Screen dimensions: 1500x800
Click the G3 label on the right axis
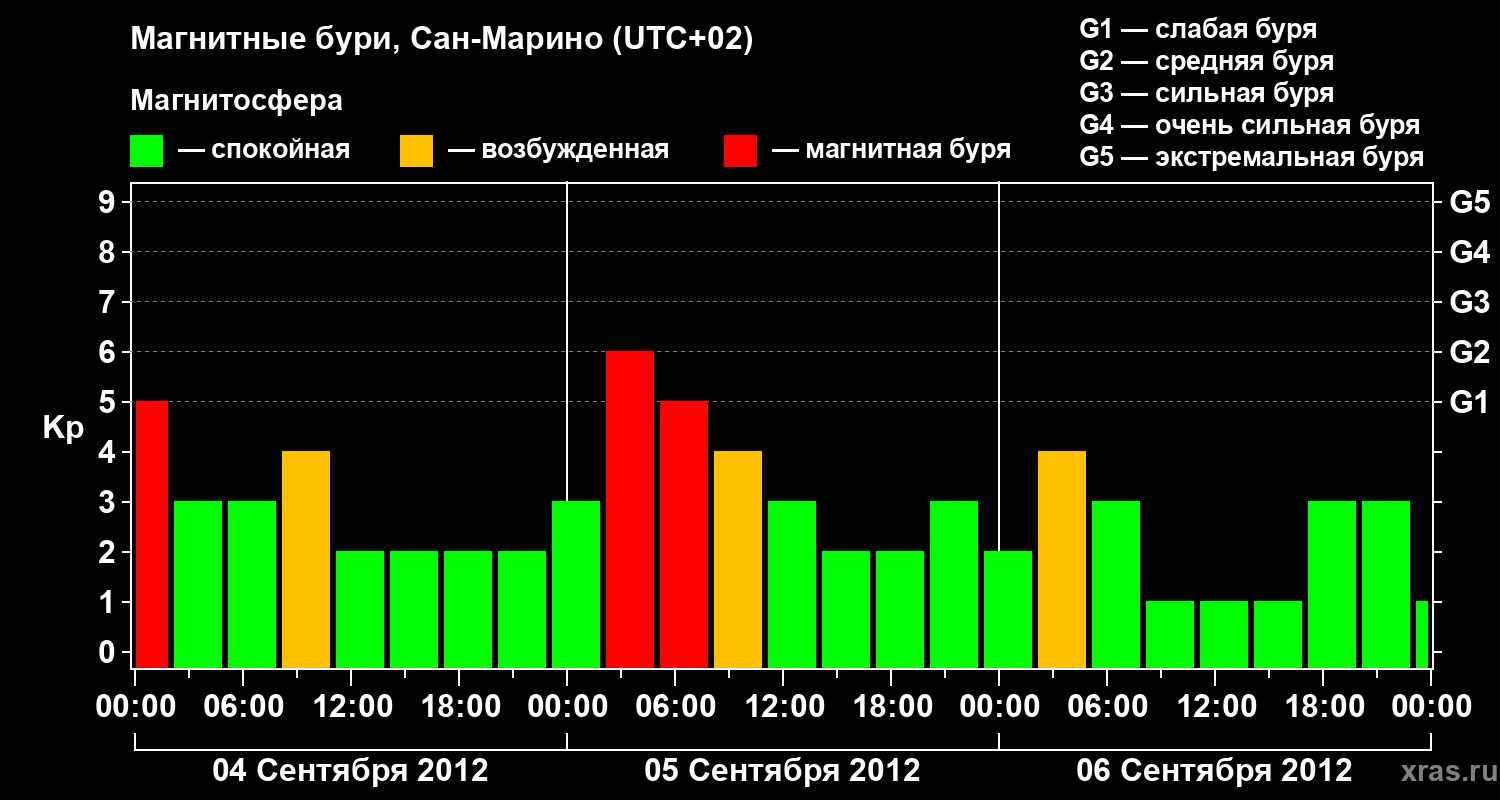tap(1469, 303)
